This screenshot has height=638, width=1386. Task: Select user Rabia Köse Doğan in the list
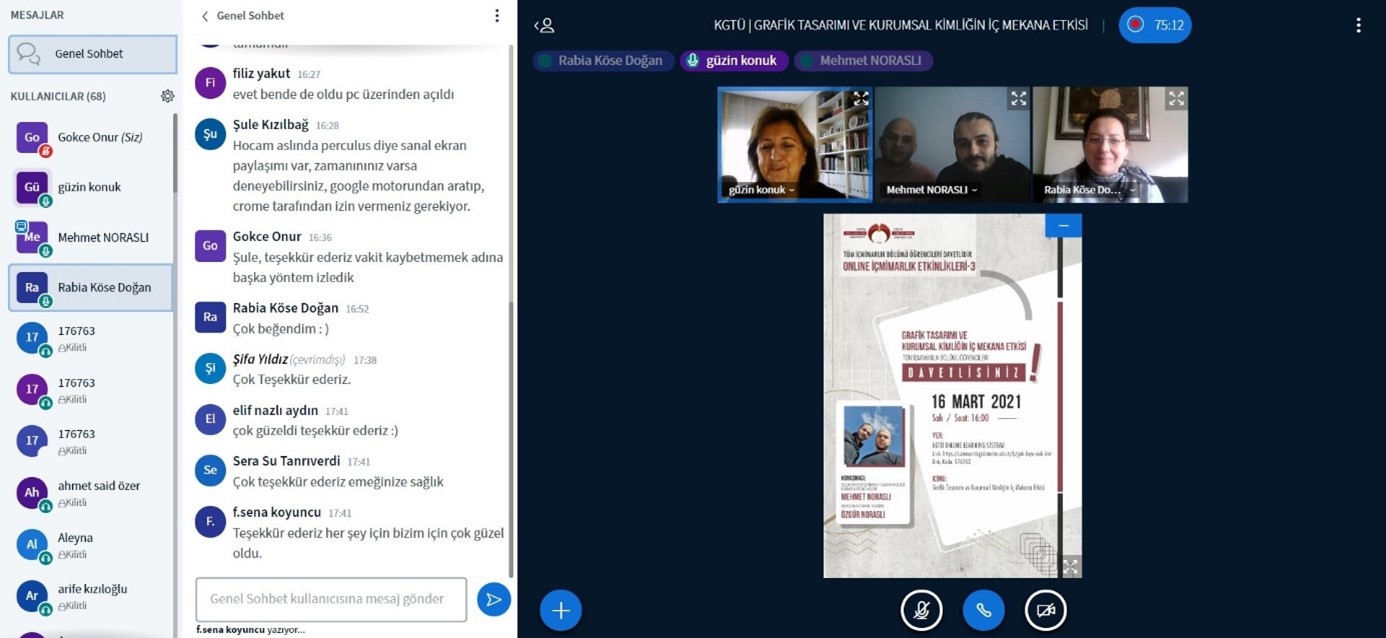[90, 287]
